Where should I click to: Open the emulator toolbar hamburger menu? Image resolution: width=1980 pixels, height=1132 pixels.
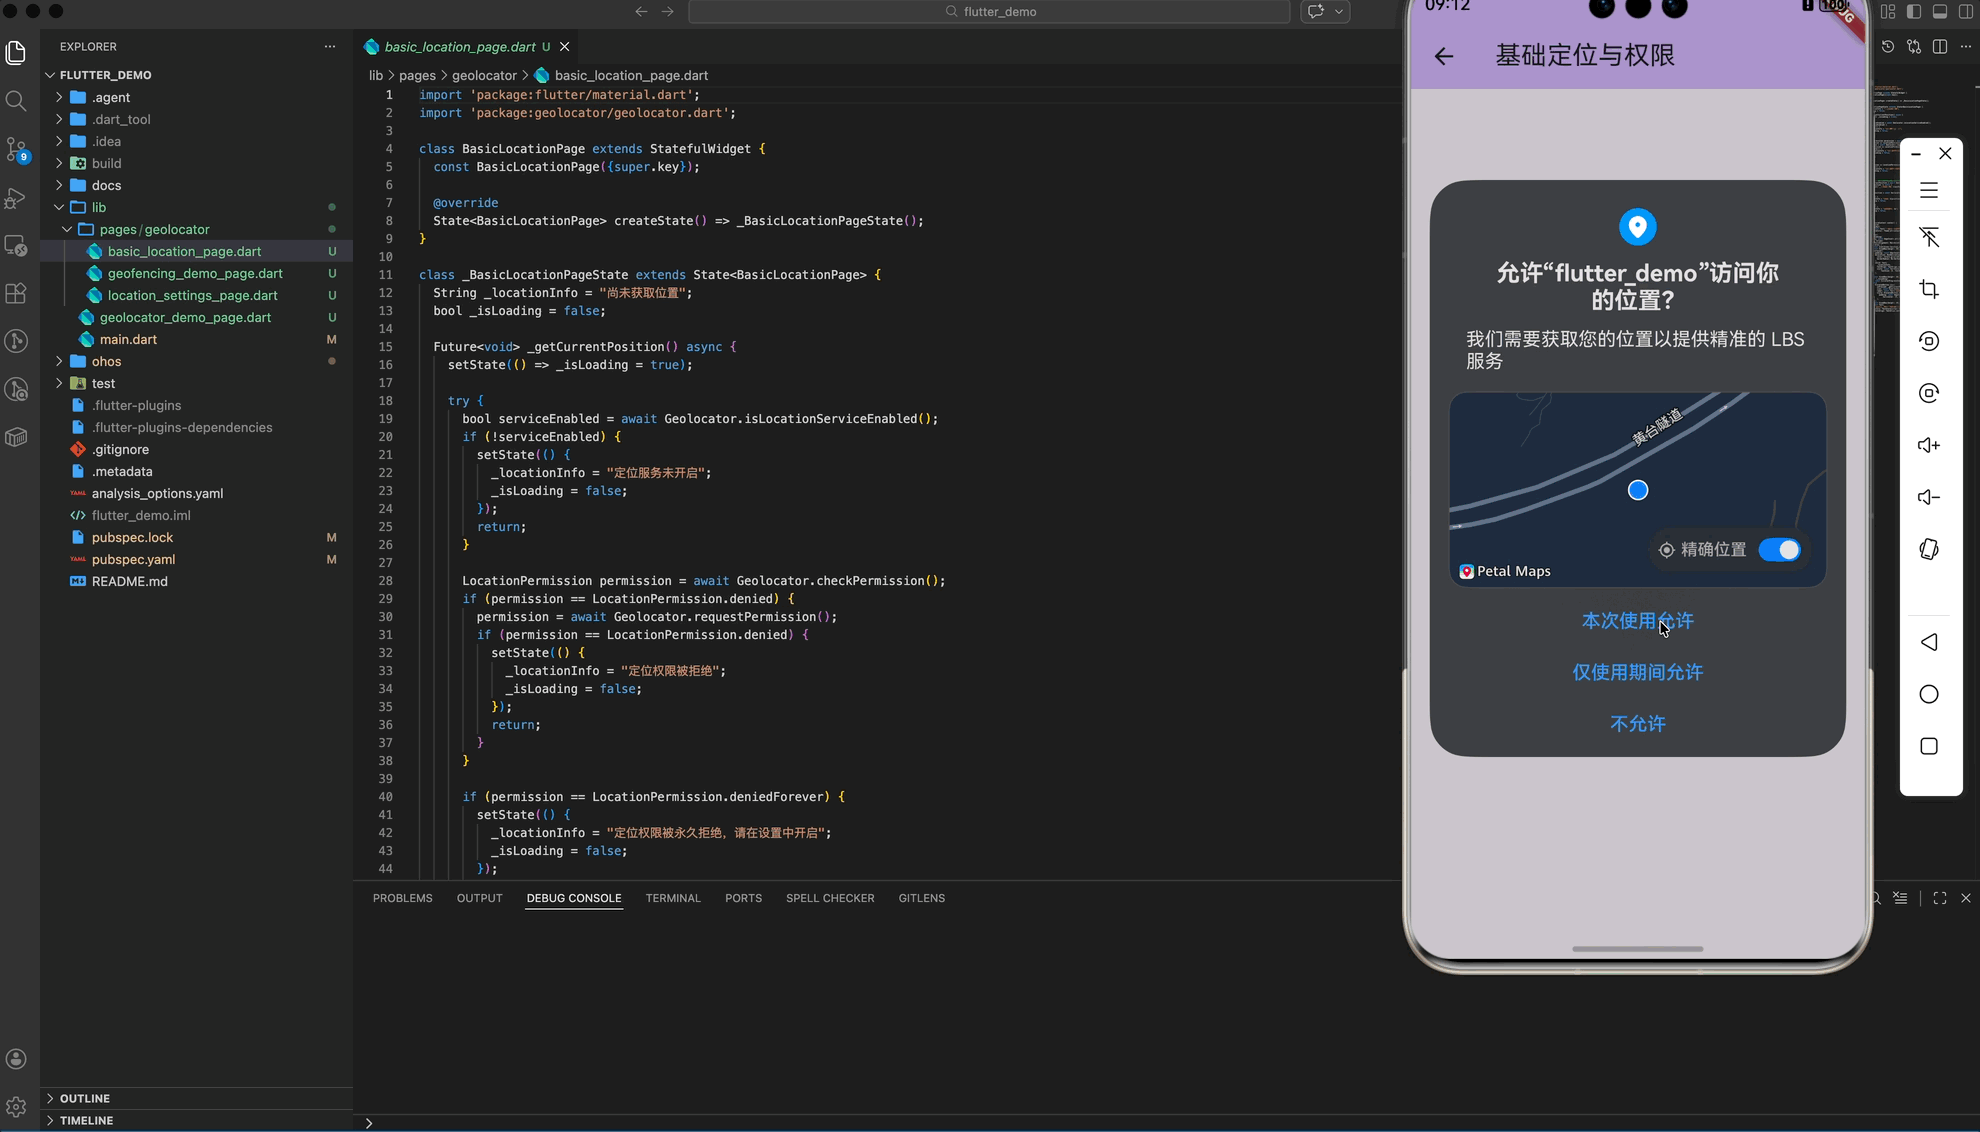point(1929,190)
